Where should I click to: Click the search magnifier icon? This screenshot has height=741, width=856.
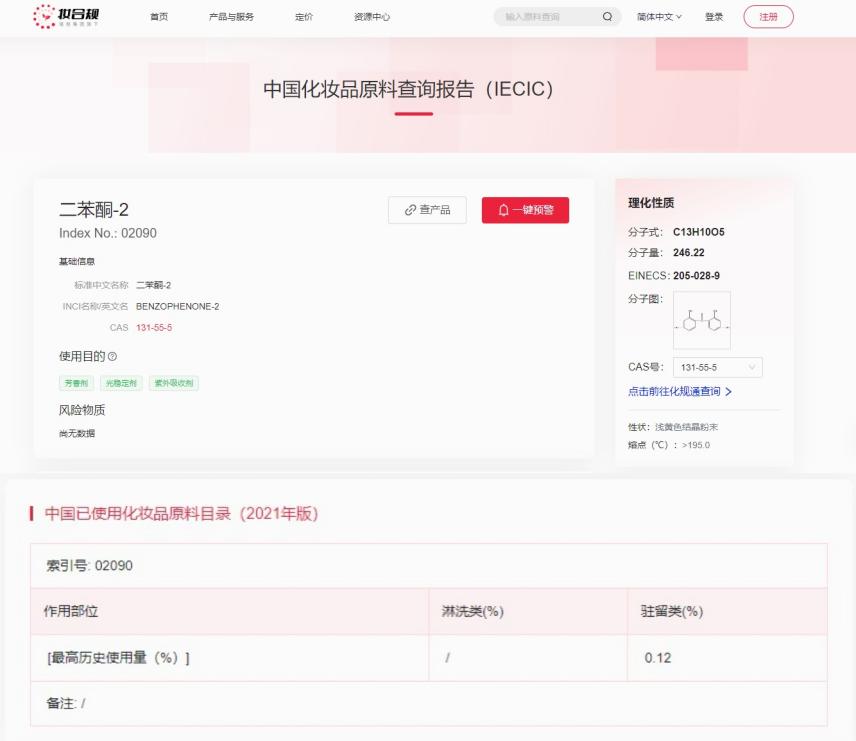[x=607, y=17]
